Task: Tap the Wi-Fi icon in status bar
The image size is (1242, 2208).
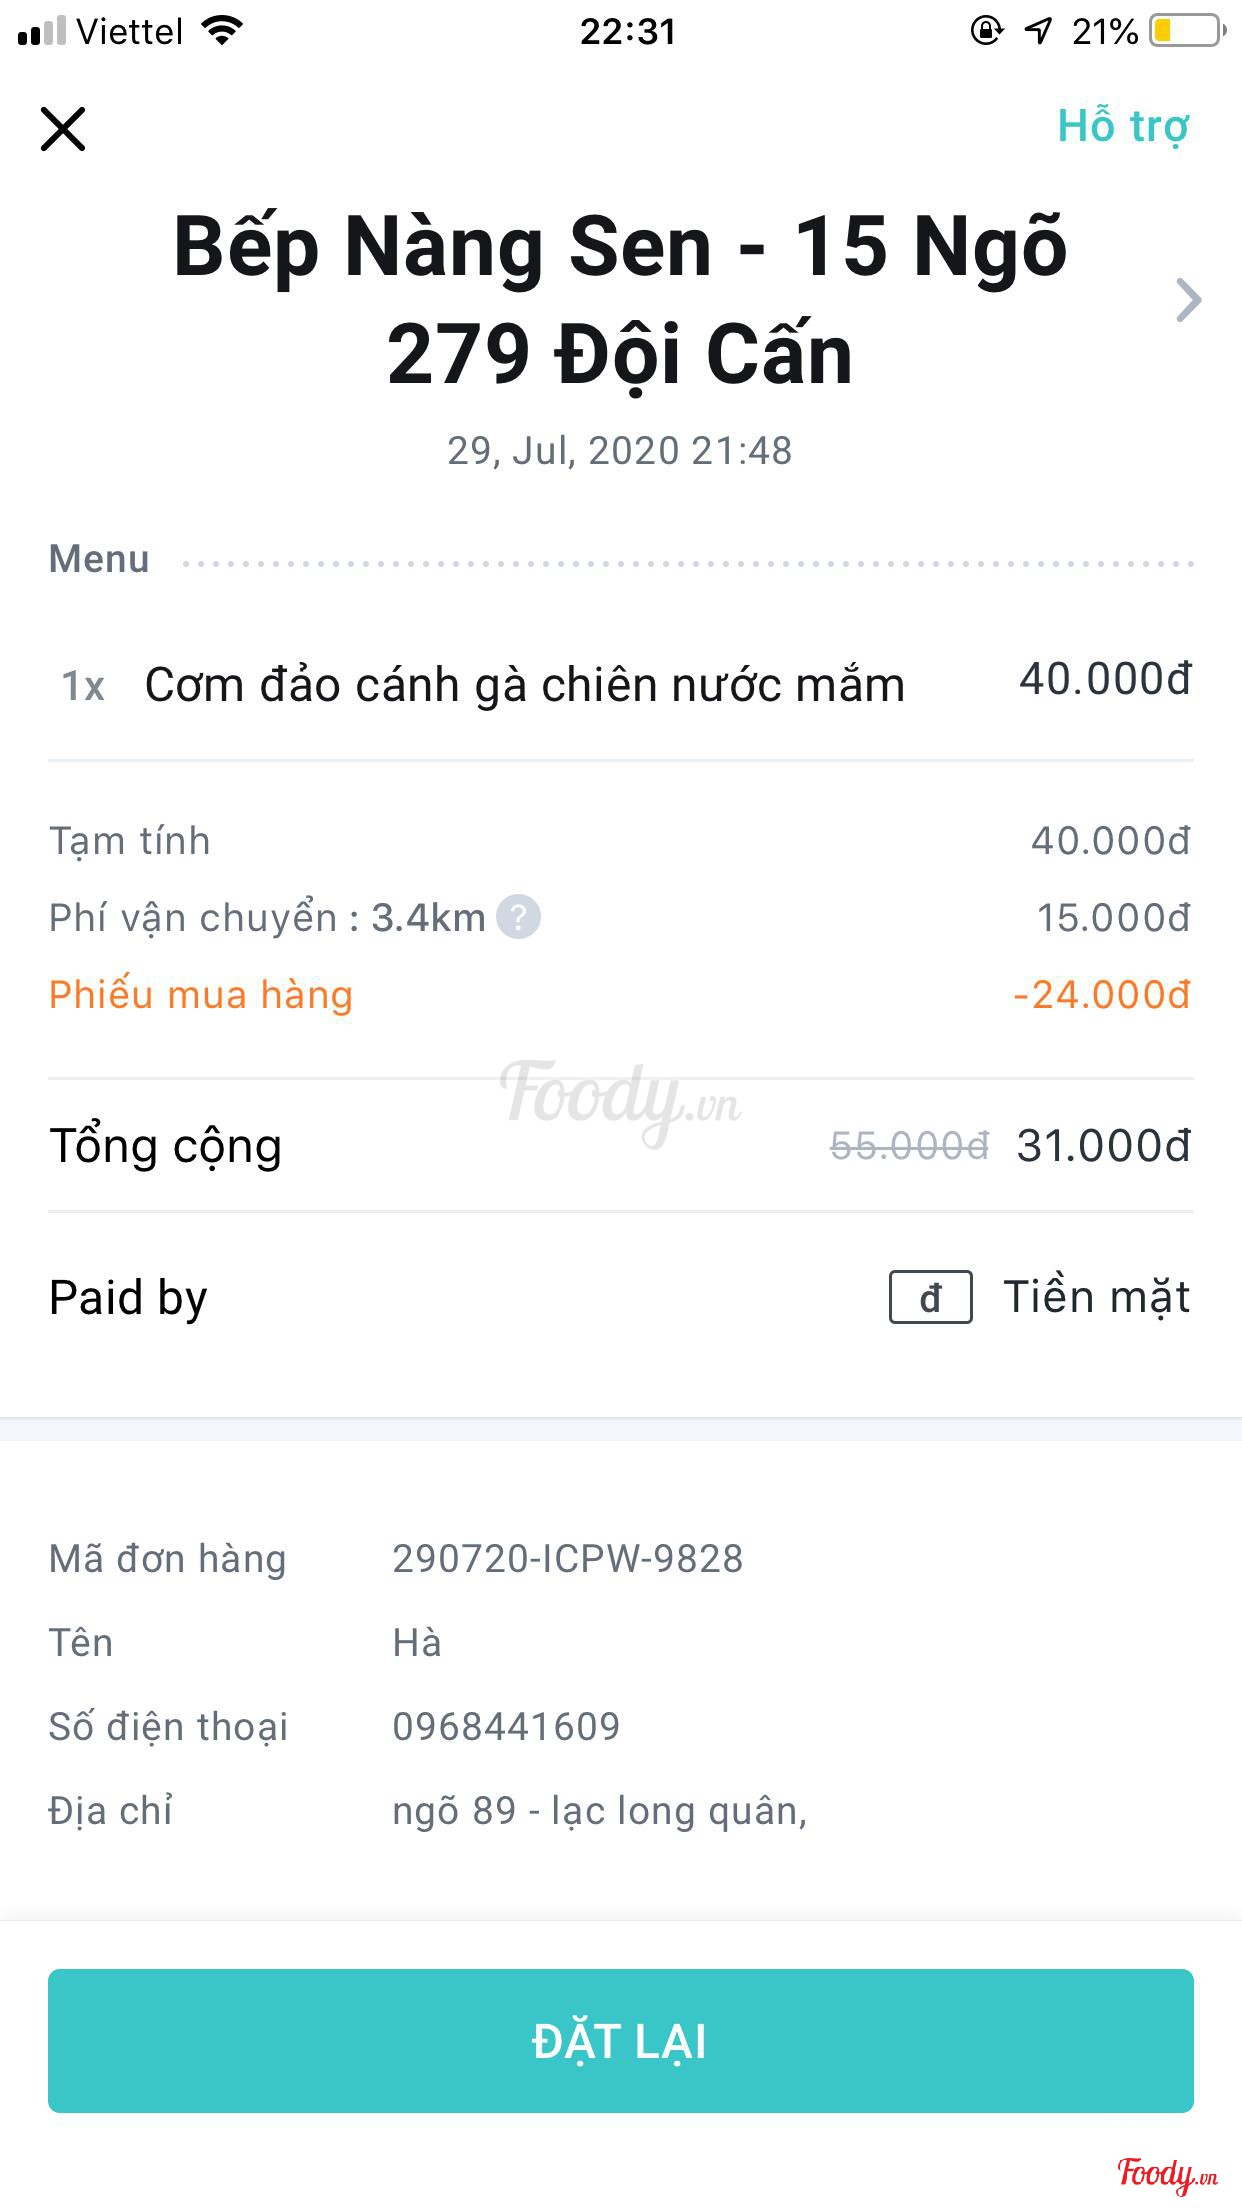Action: click(x=222, y=31)
